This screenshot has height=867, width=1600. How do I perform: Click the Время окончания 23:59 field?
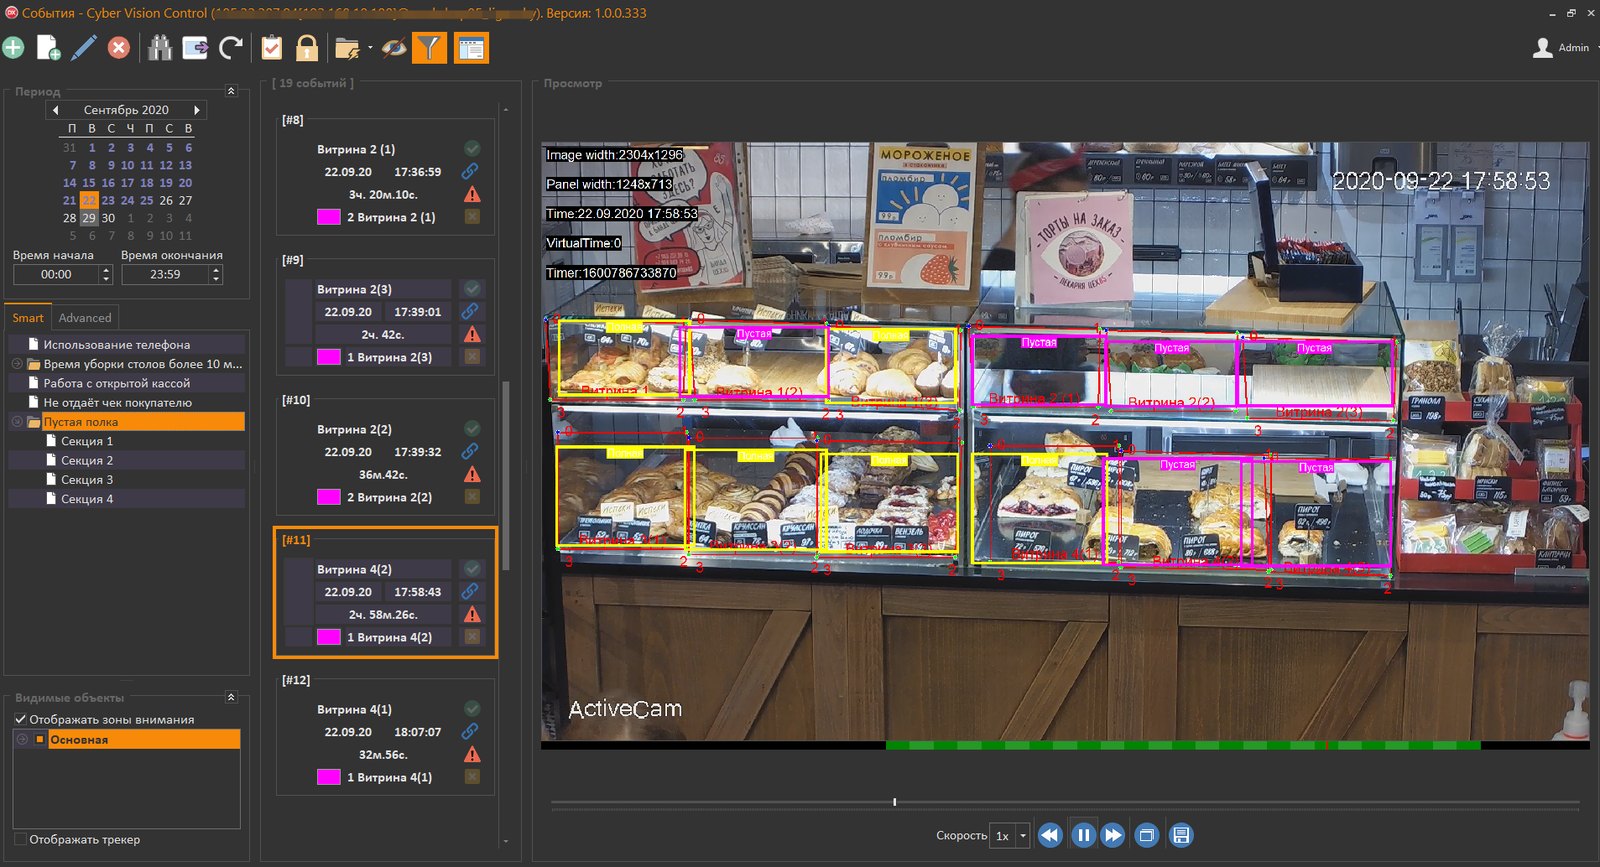tap(171, 274)
